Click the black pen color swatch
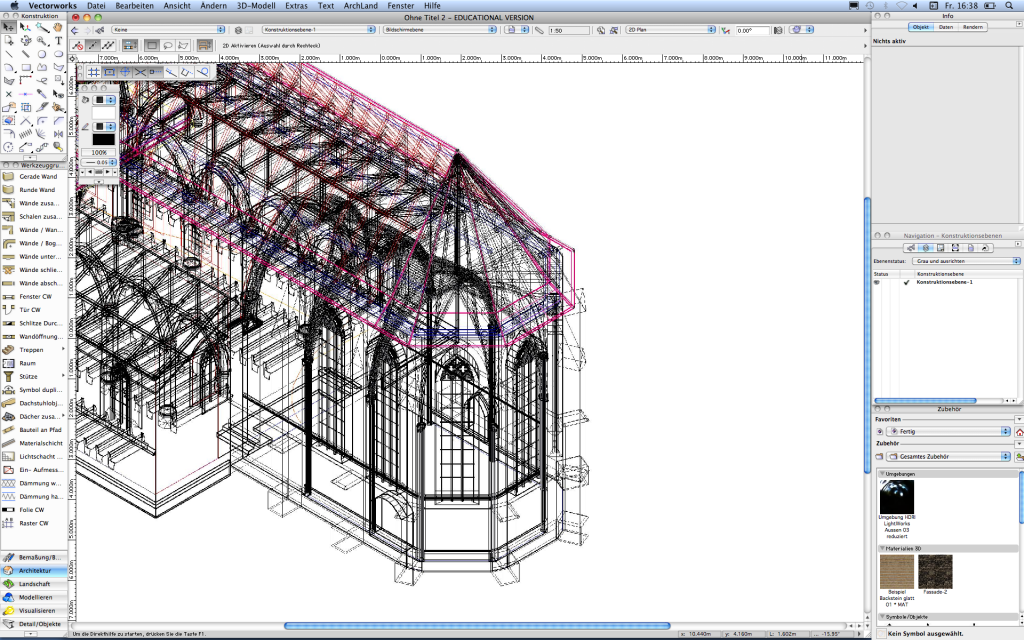This screenshot has width=1024, height=640. [104, 139]
